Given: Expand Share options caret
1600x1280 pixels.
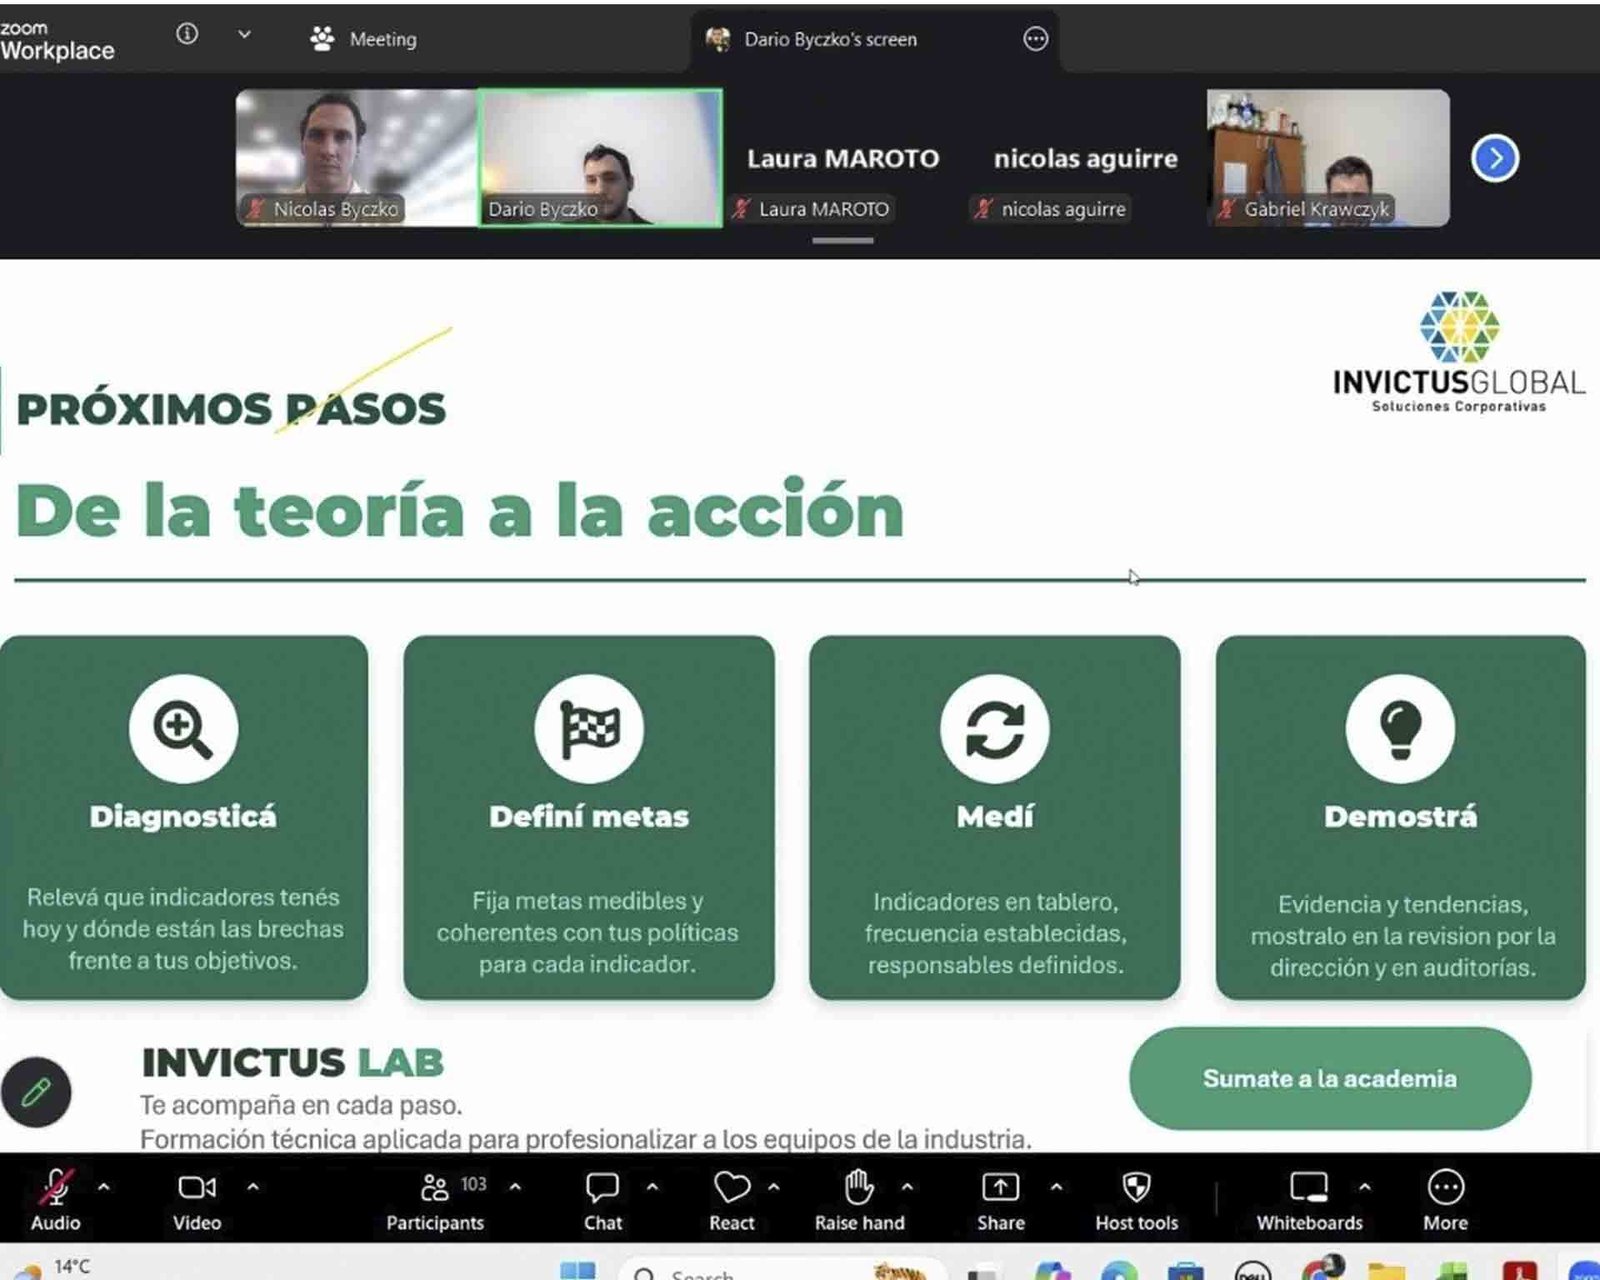Looking at the screenshot, I should tap(1056, 1187).
